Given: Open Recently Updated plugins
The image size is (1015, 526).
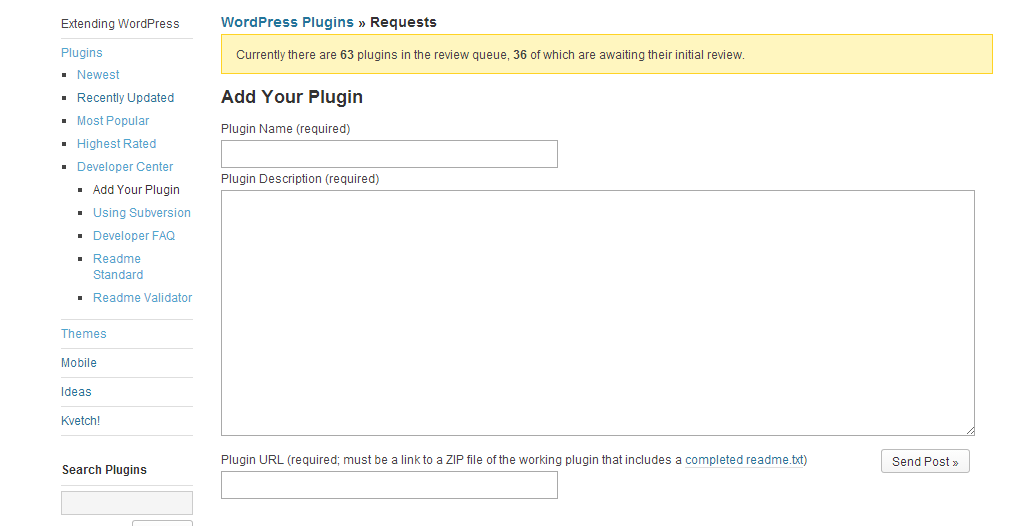Looking at the screenshot, I should click(125, 98).
